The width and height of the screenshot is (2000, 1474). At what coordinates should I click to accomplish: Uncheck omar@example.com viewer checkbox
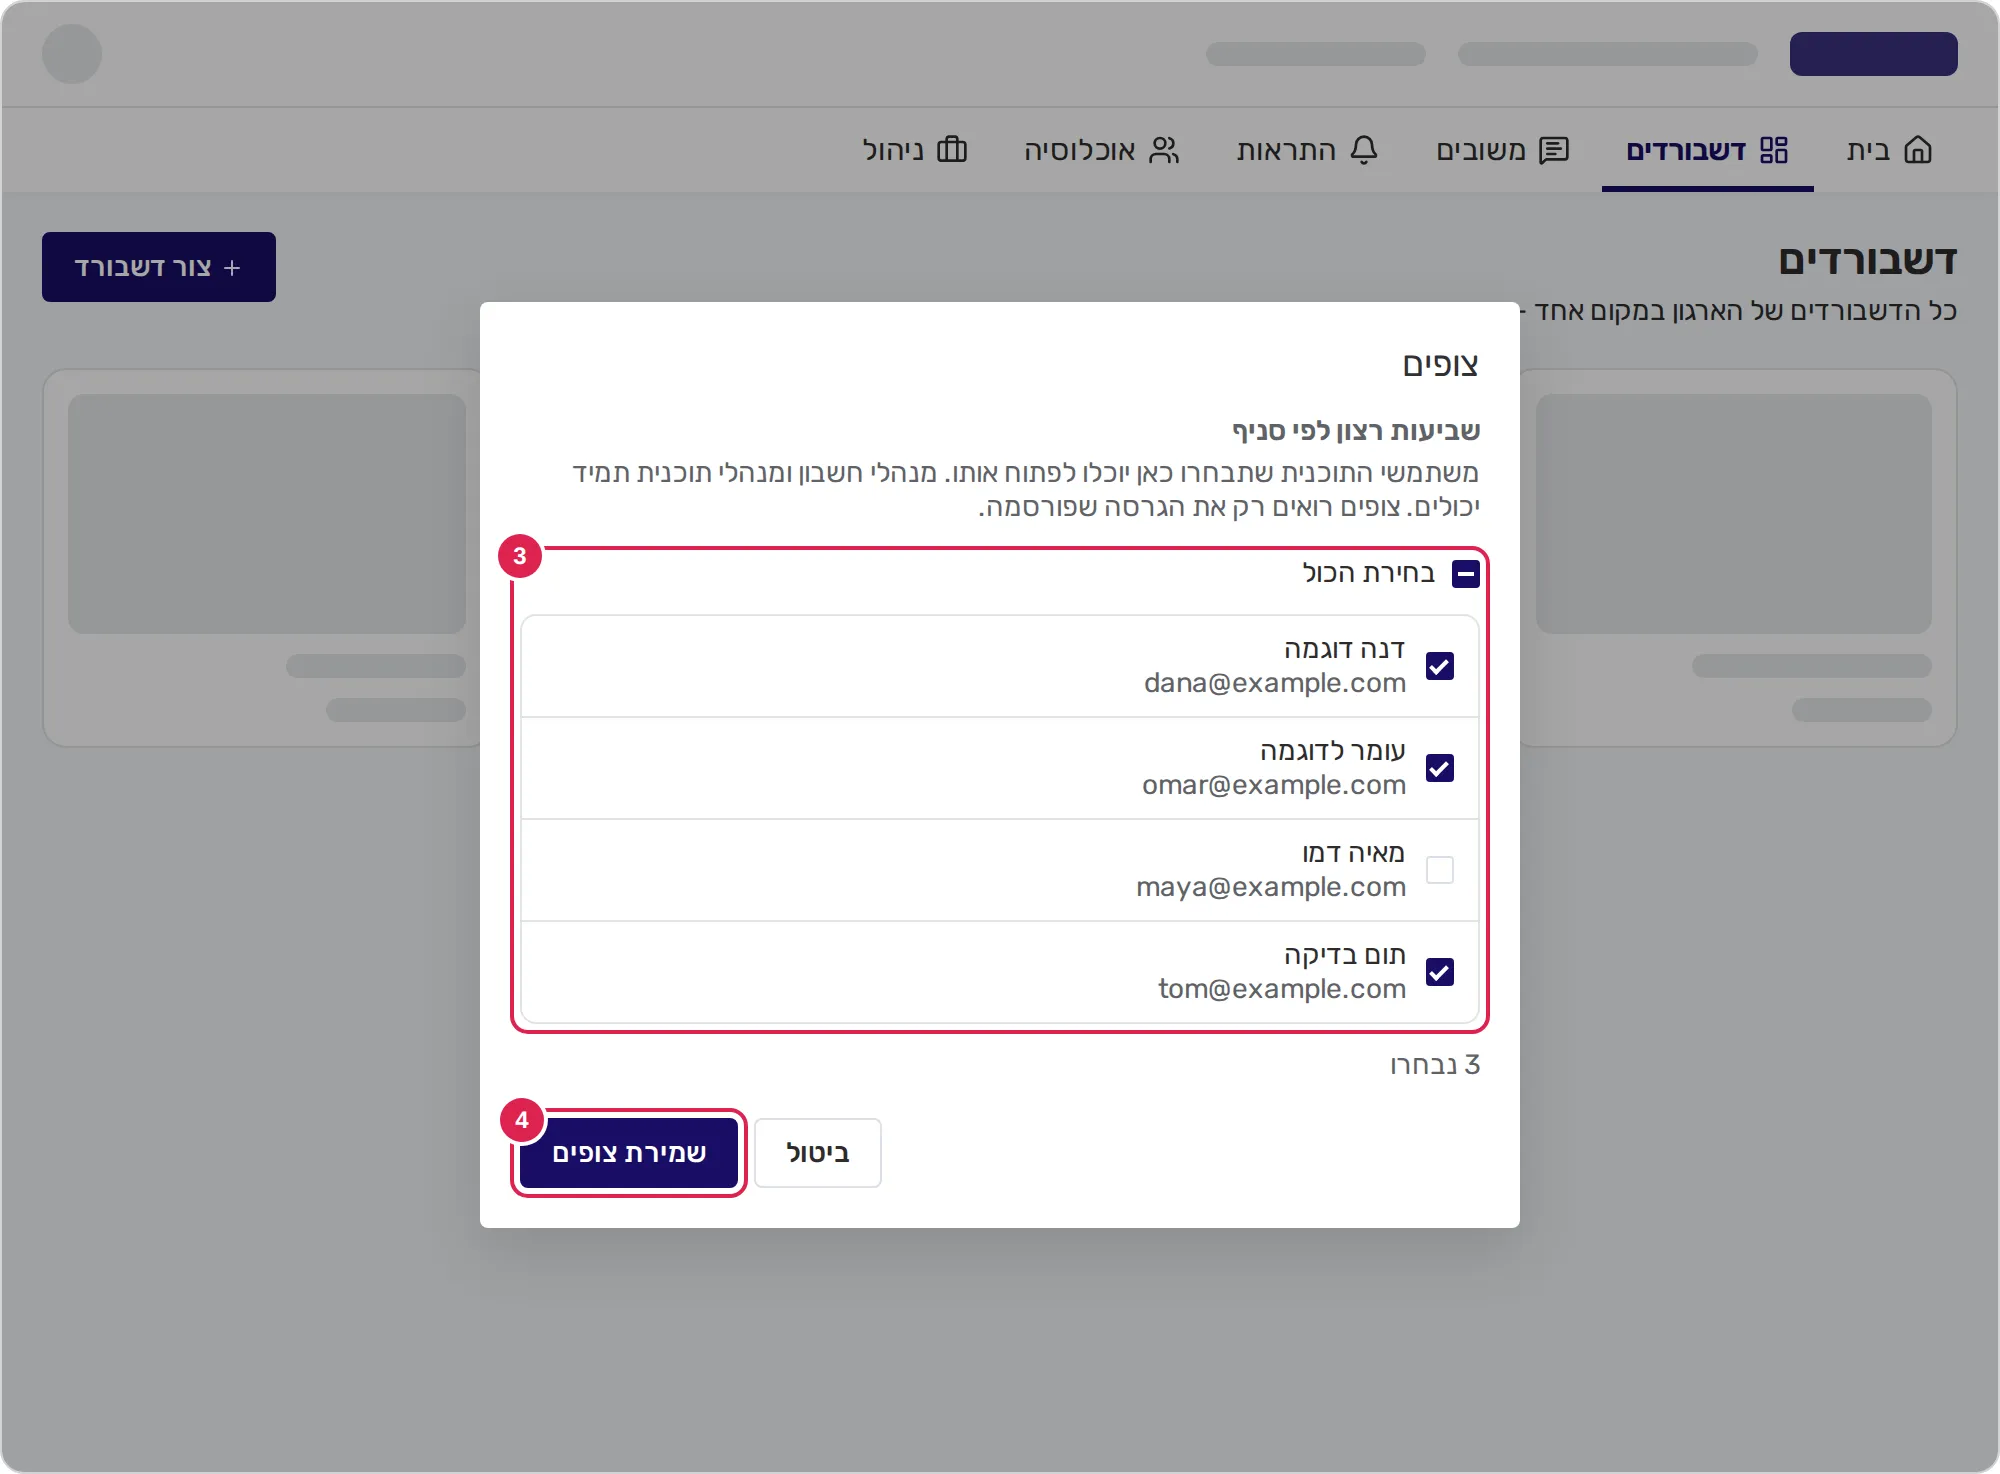pyautogui.click(x=1440, y=768)
